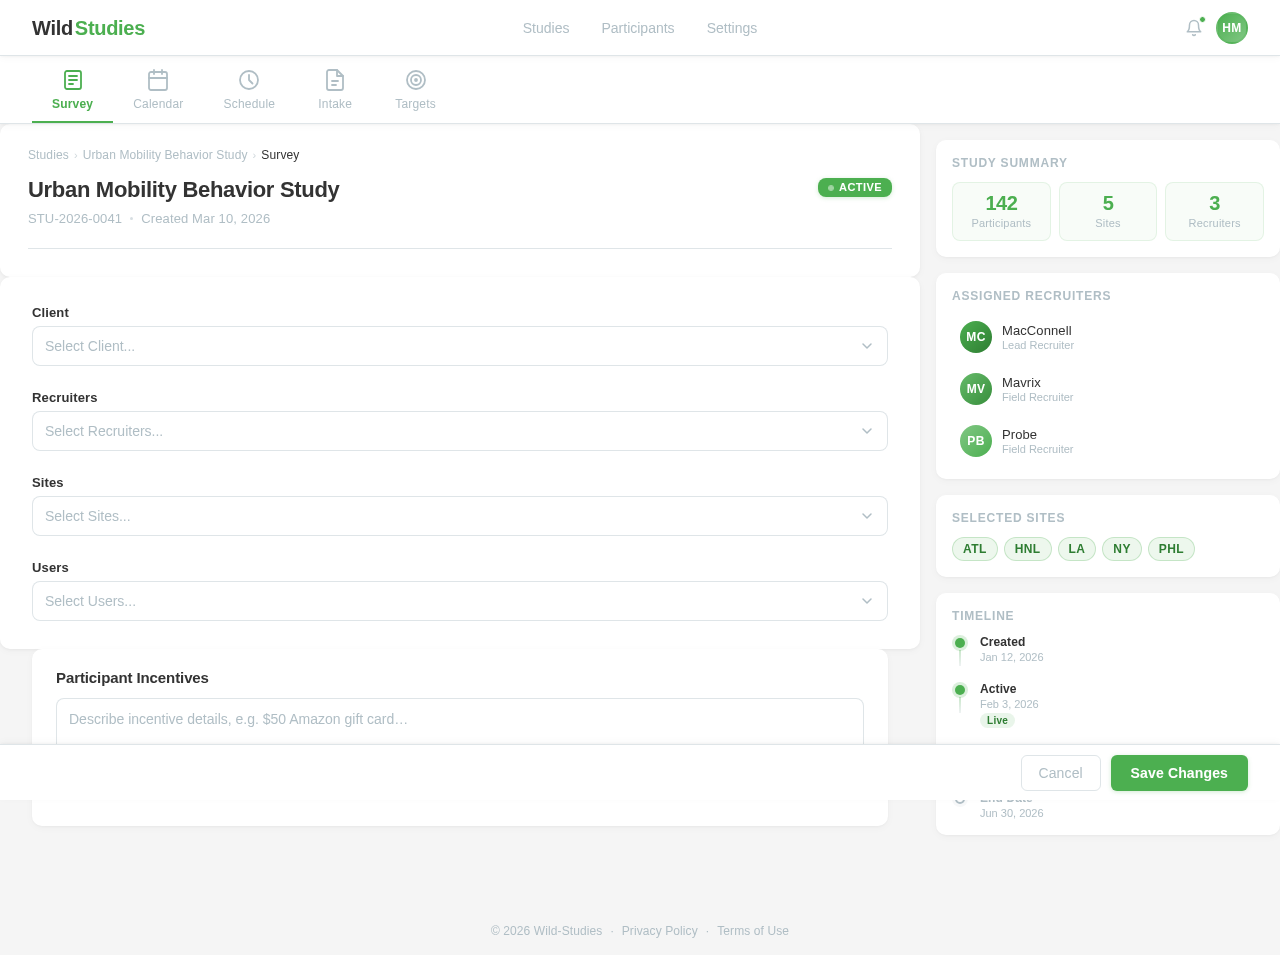The height and width of the screenshot is (955, 1280).
Task: Navigate to the Participants menu
Action: tap(637, 26)
